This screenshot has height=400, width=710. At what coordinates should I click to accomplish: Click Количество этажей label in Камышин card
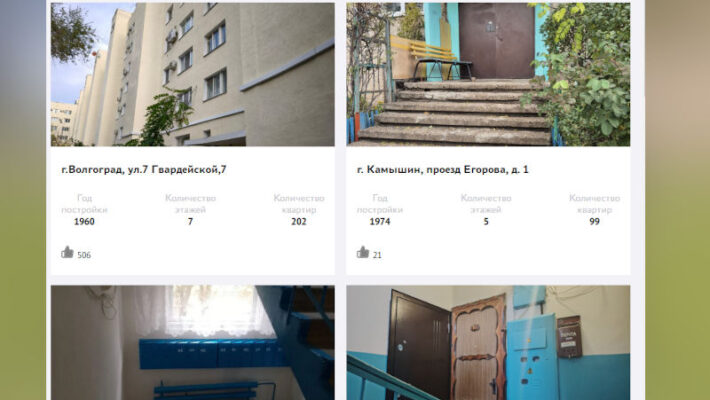pos(486,204)
